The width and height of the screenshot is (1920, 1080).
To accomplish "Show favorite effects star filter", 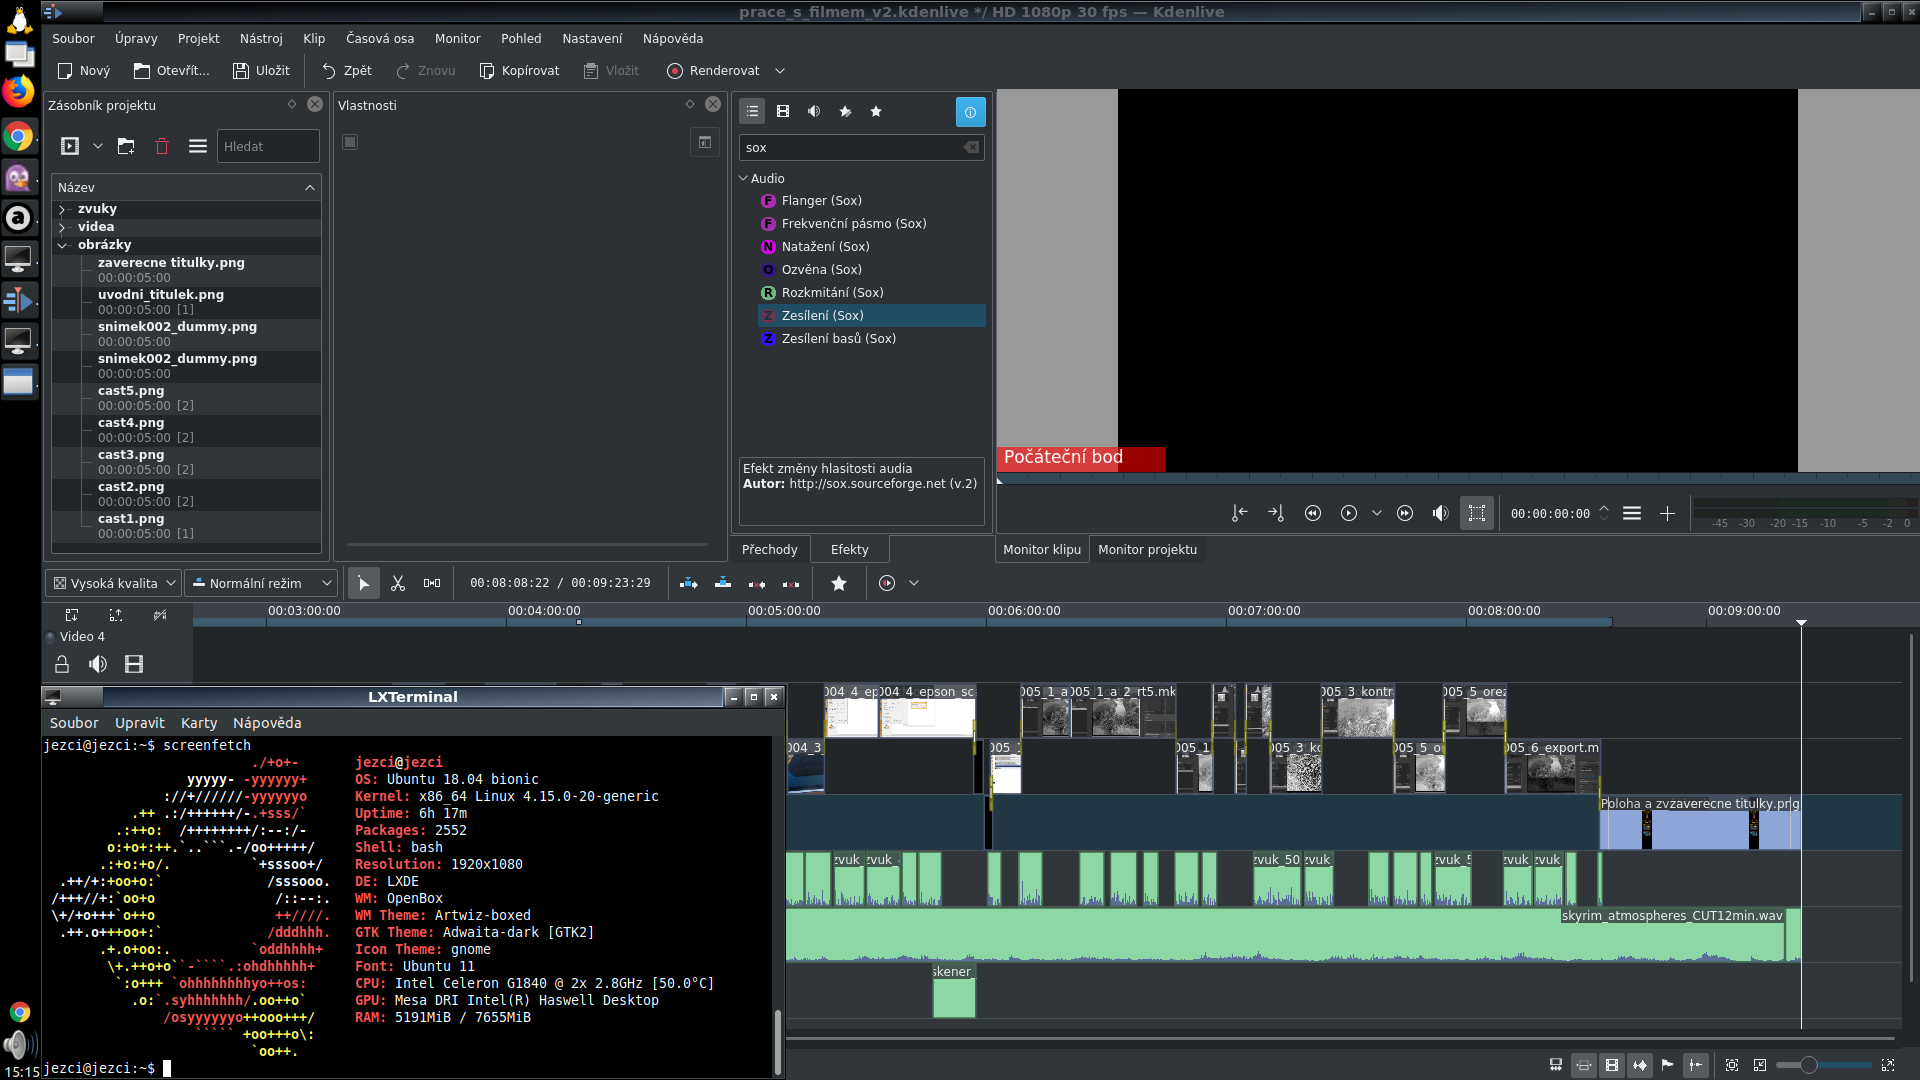I will point(876,111).
